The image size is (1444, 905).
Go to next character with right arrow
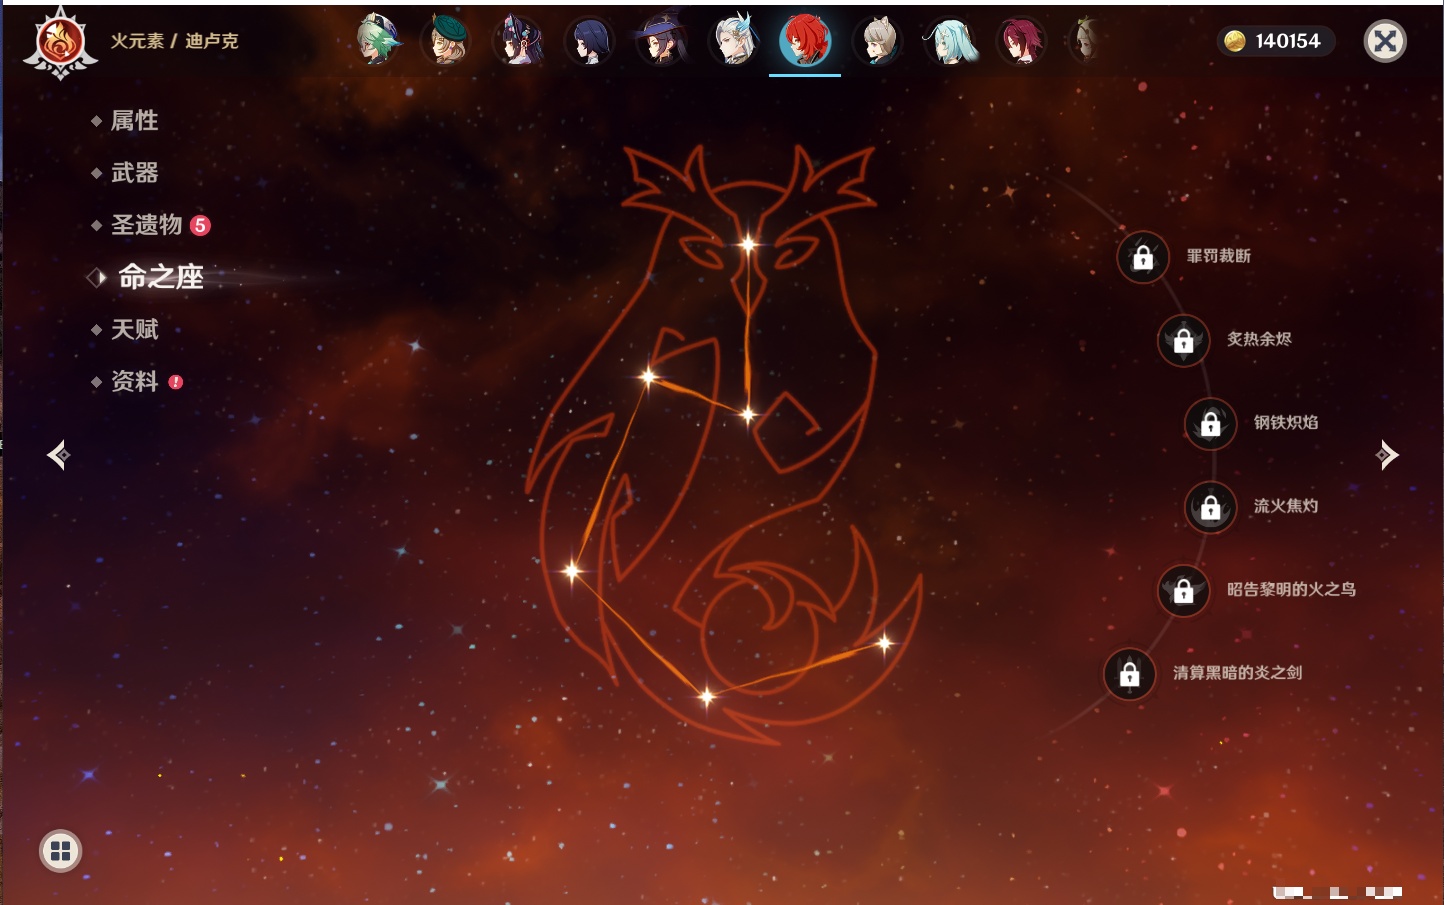pos(1387,455)
